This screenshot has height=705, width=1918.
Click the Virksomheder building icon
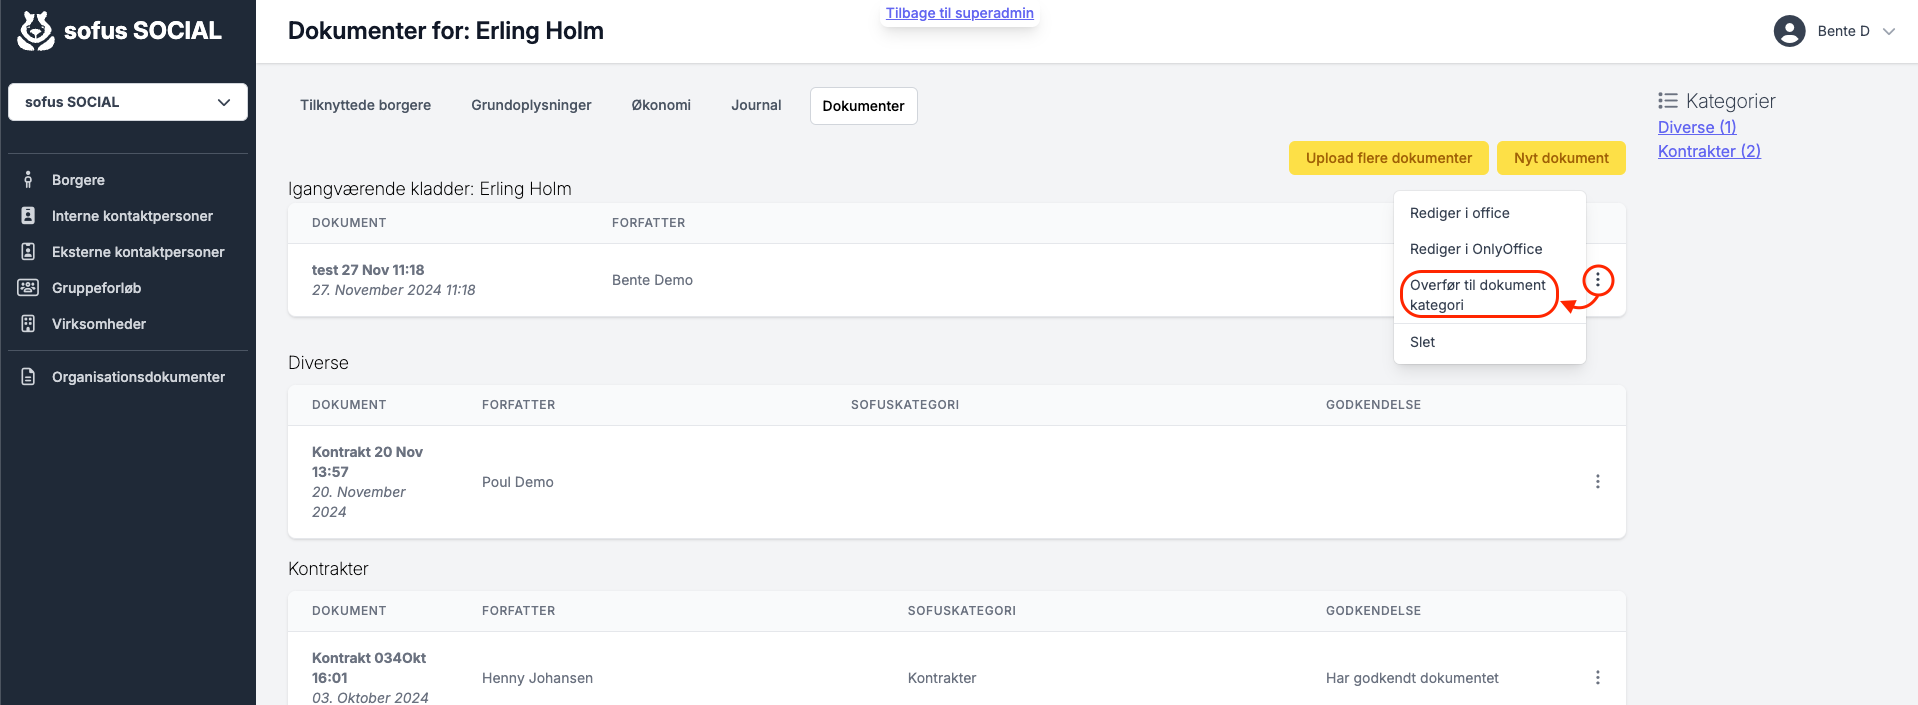tap(28, 324)
